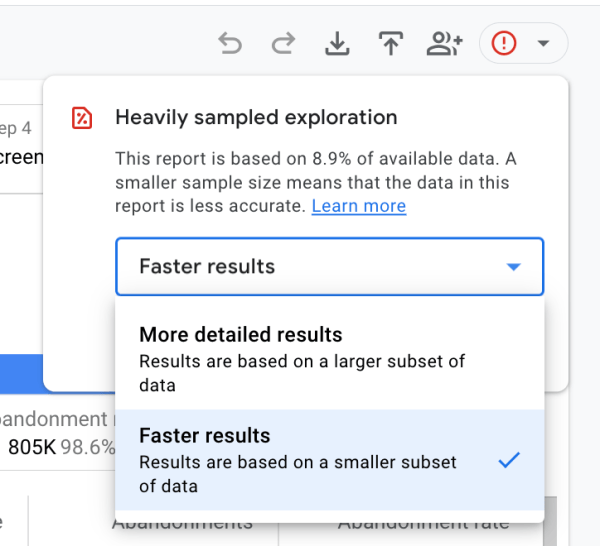Click the red percent sampling icon in popup

[82, 118]
